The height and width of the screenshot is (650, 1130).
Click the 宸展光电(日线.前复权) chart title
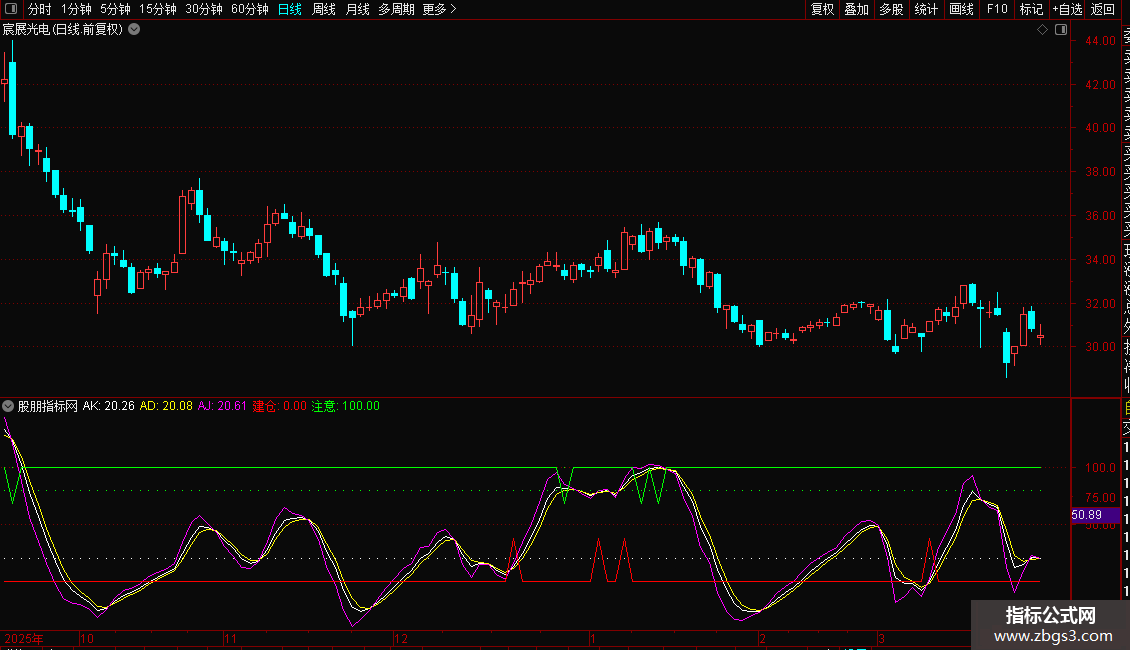pos(63,30)
